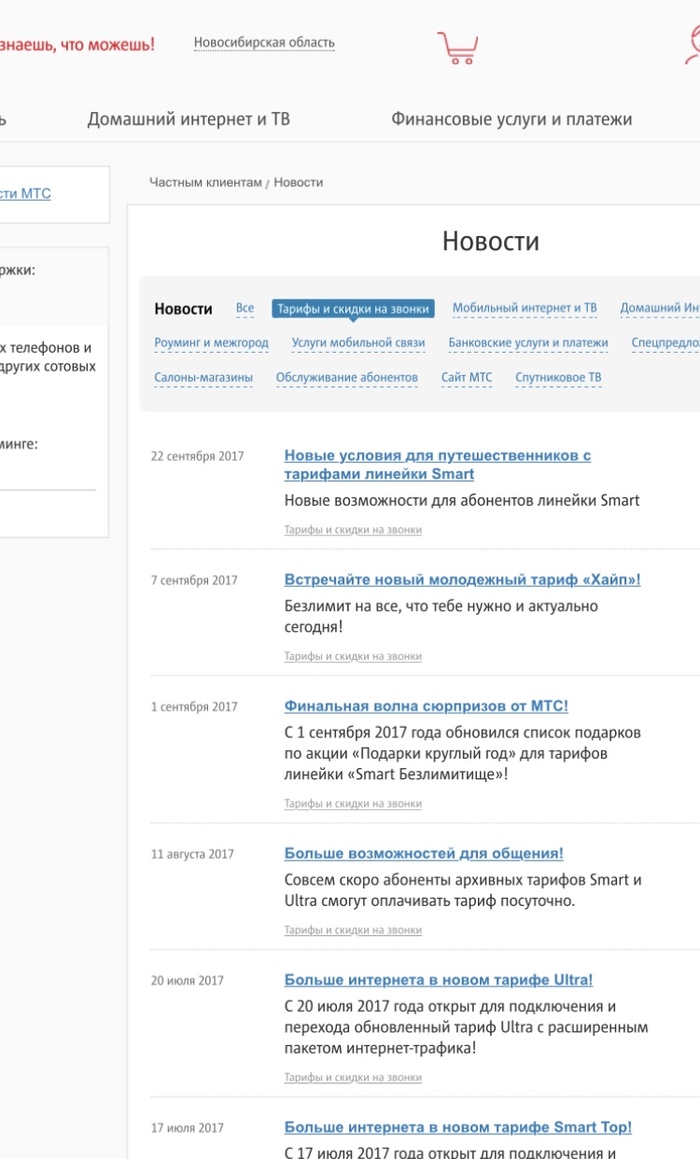This screenshot has width=700, height=1159.
Task: Filter news by Банковские услуги и платежи
Action: point(528,343)
